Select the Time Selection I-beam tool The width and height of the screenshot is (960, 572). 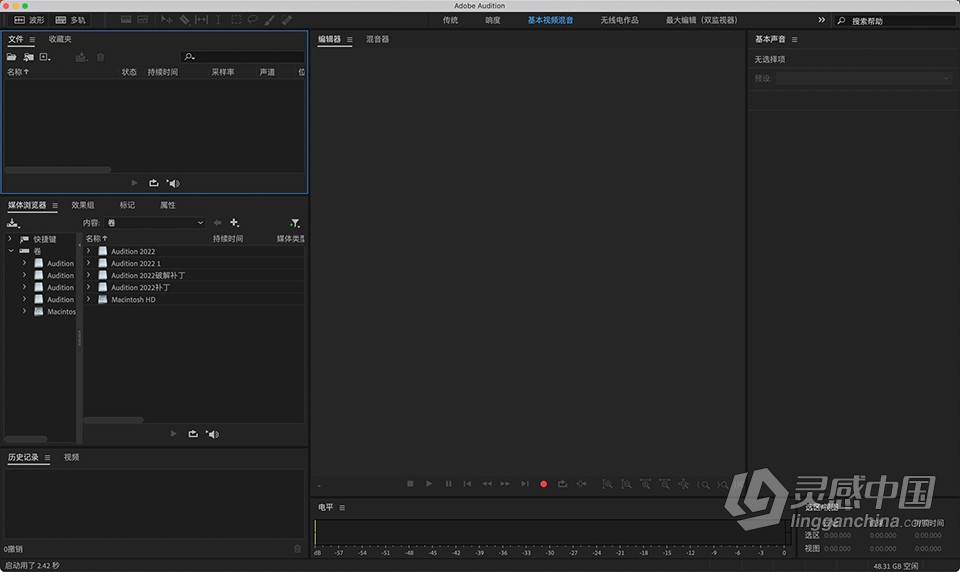click(218, 20)
